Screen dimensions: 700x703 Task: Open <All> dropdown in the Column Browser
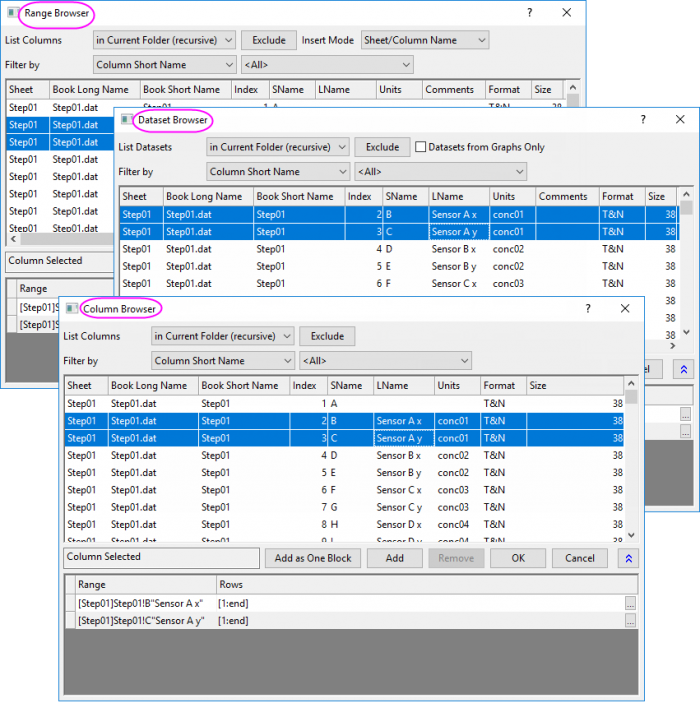385,361
